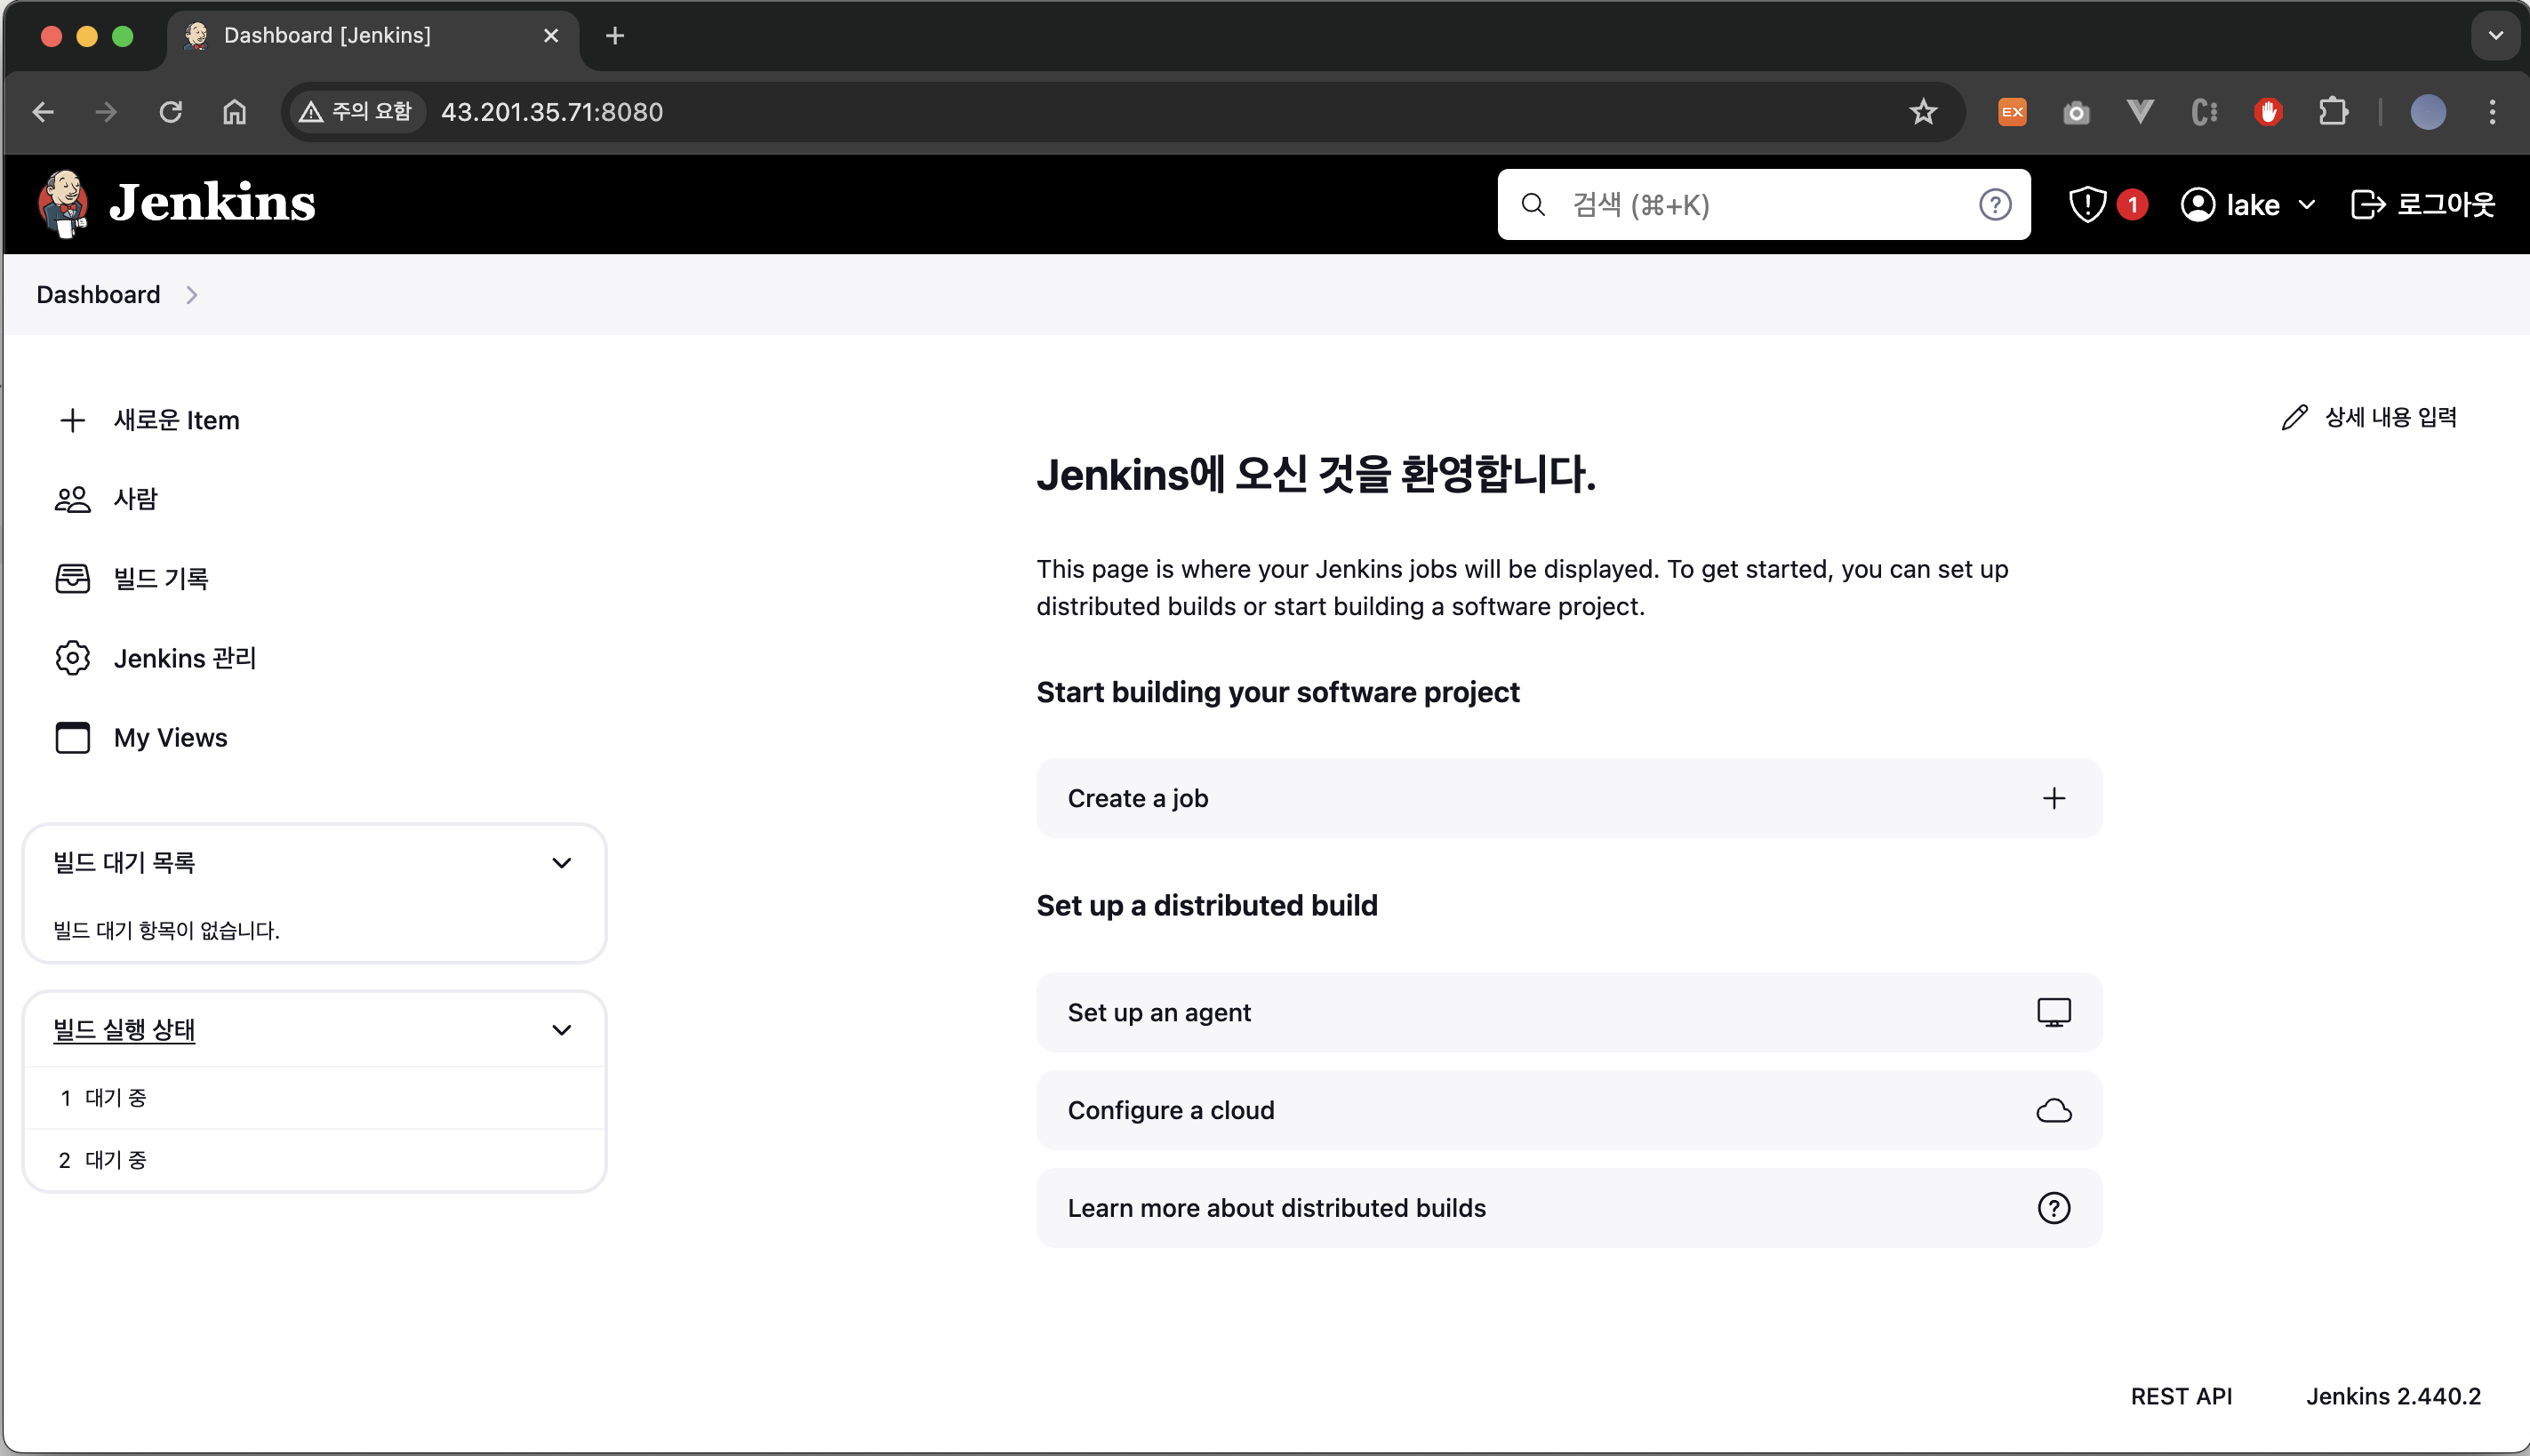Click the monitor icon on Set up an agent
Viewport: 2530px width, 1456px height.
click(2053, 1012)
